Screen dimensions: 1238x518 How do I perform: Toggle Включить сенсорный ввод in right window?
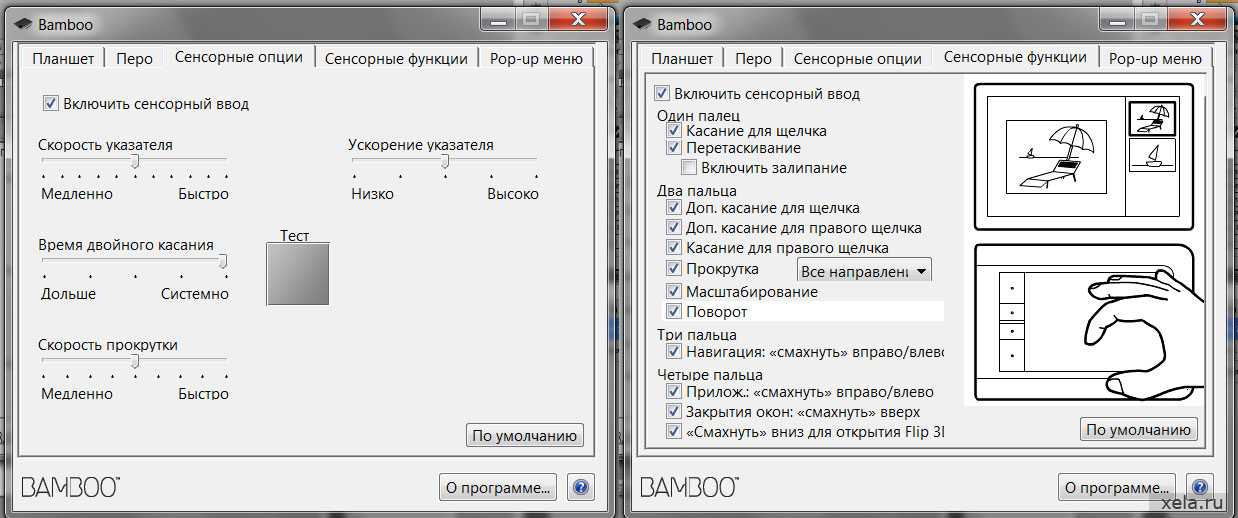[661, 93]
